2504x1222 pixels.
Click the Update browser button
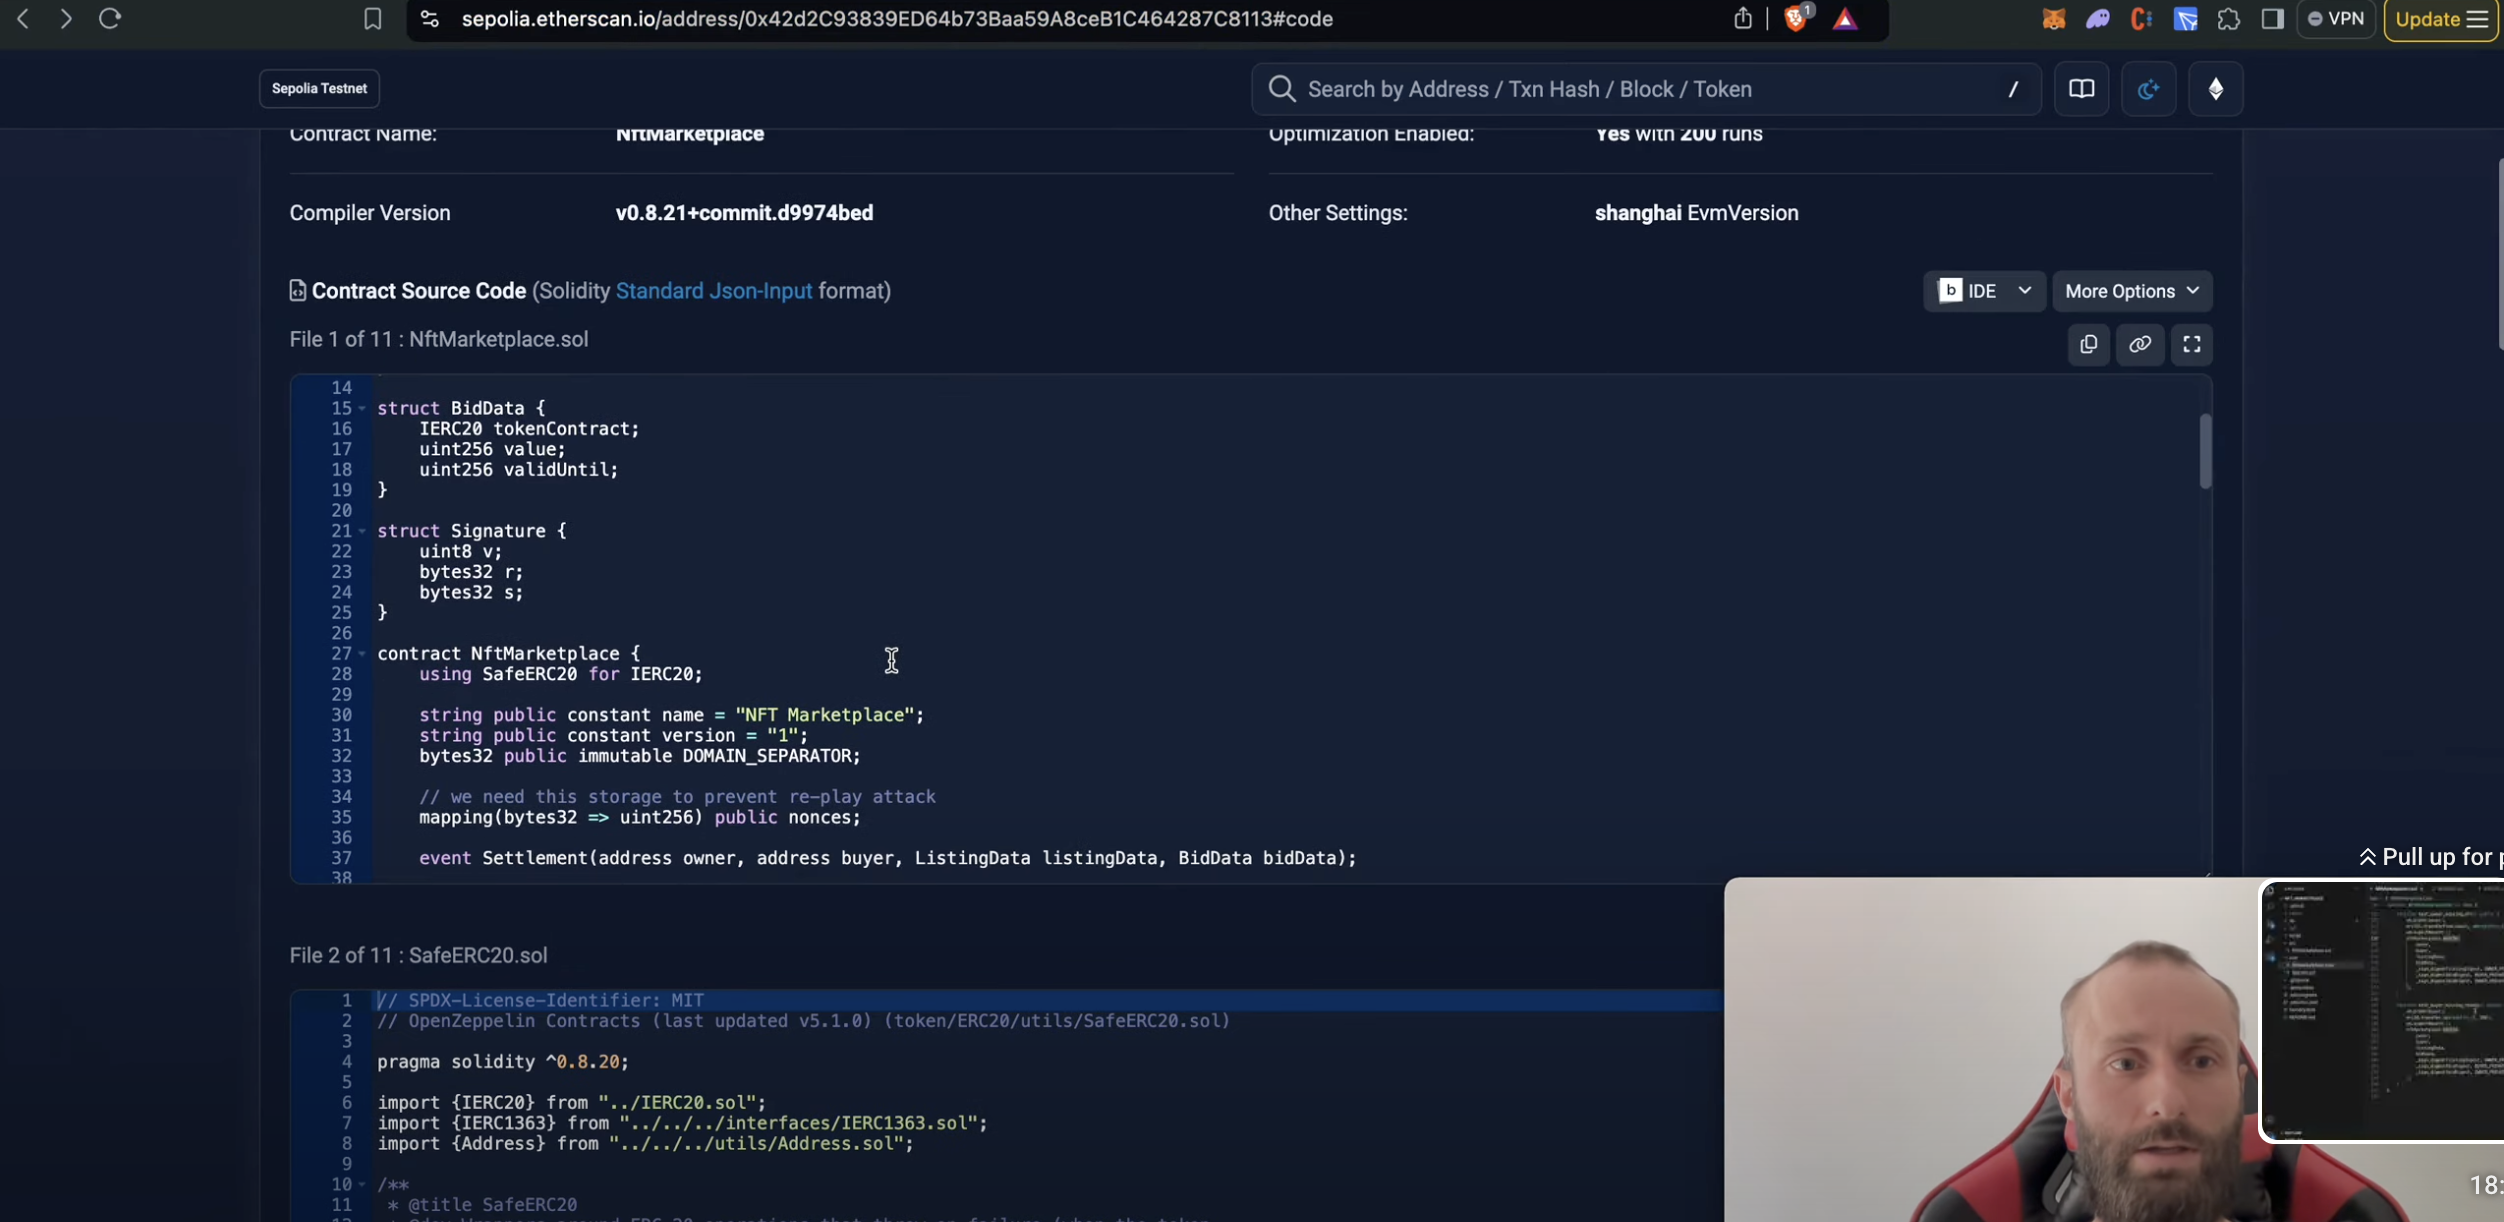click(2440, 20)
